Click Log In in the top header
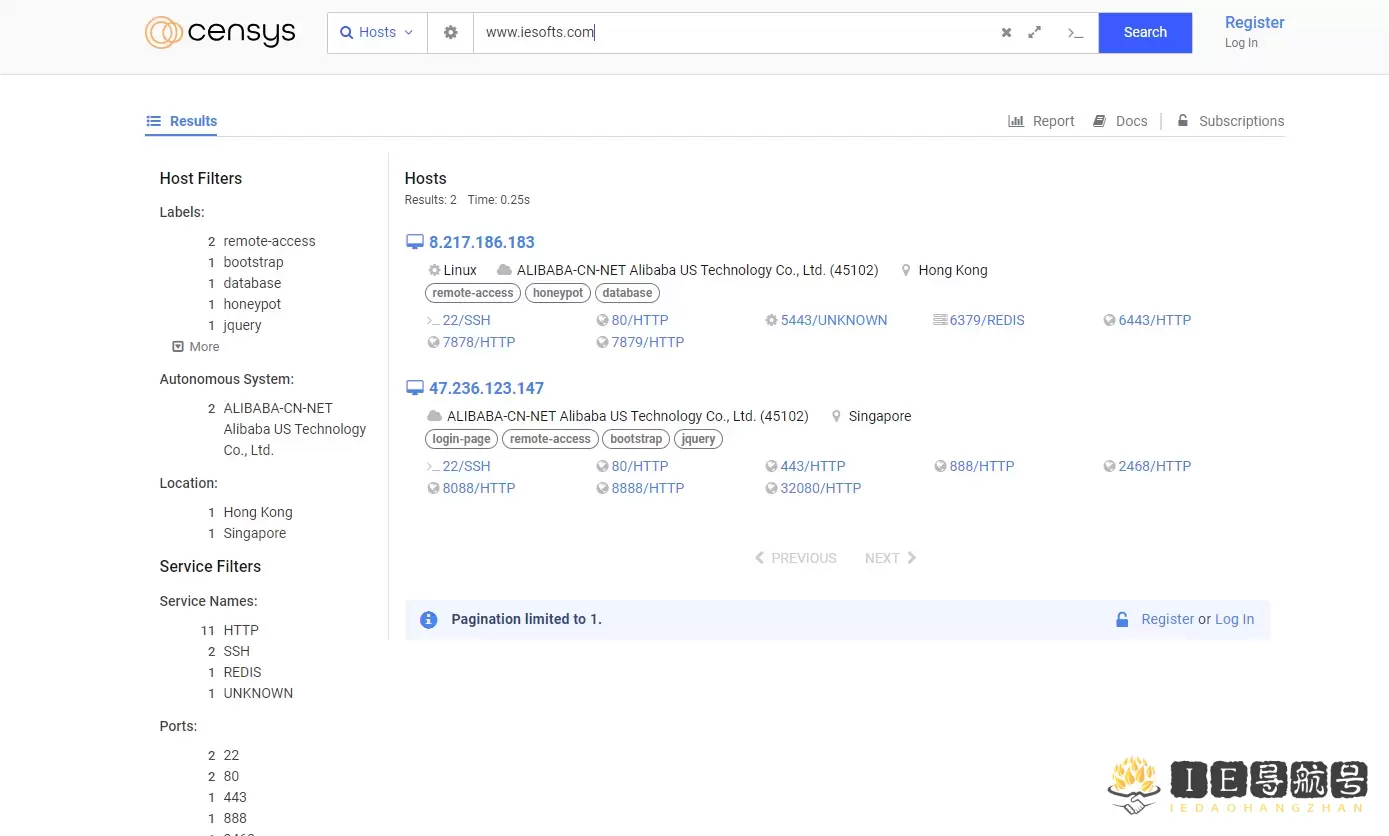The image size is (1389, 836). point(1241,43)
